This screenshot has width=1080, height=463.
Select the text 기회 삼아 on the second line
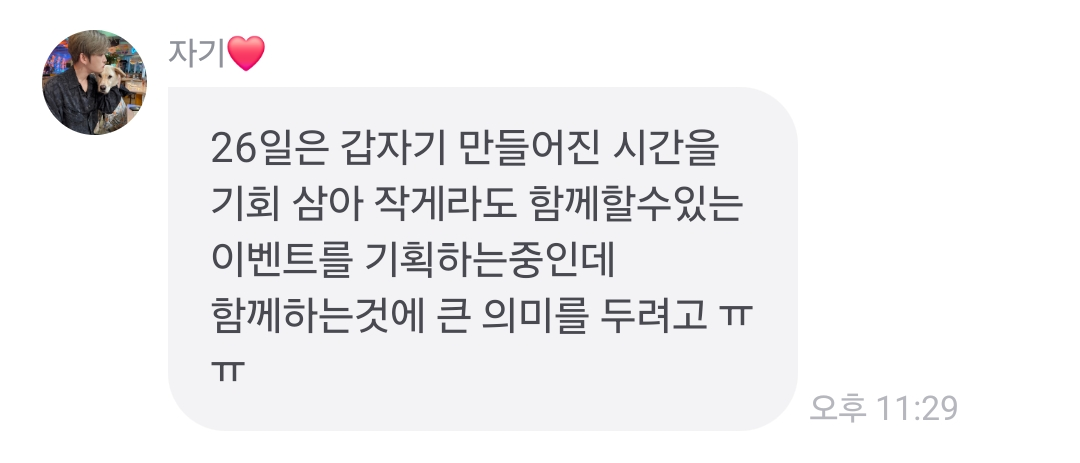coord(286,205)
